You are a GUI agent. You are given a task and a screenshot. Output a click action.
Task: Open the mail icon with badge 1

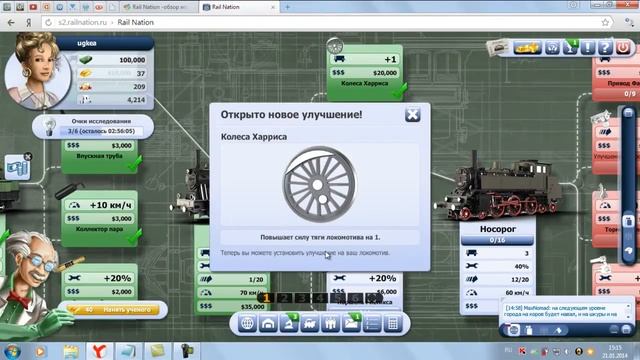(351, 324)
